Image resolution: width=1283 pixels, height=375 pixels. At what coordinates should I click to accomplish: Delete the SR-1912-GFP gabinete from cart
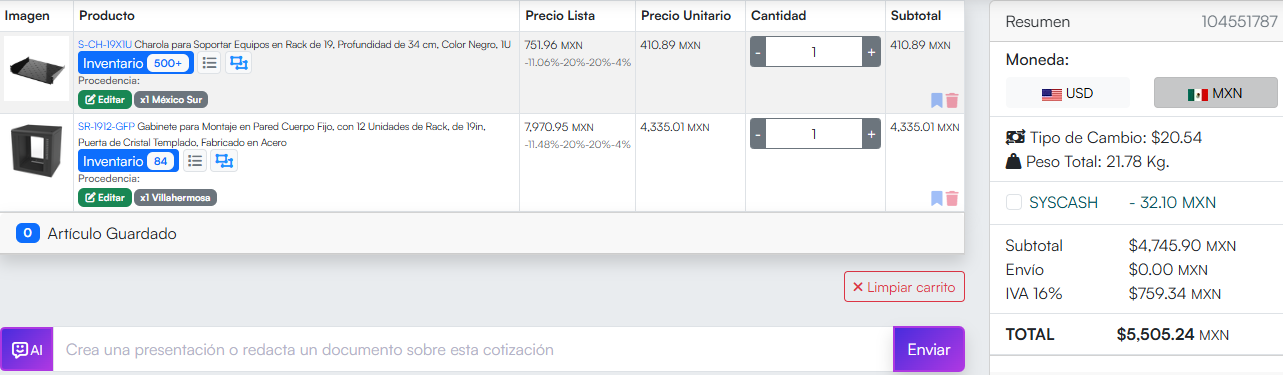[952, 198]
